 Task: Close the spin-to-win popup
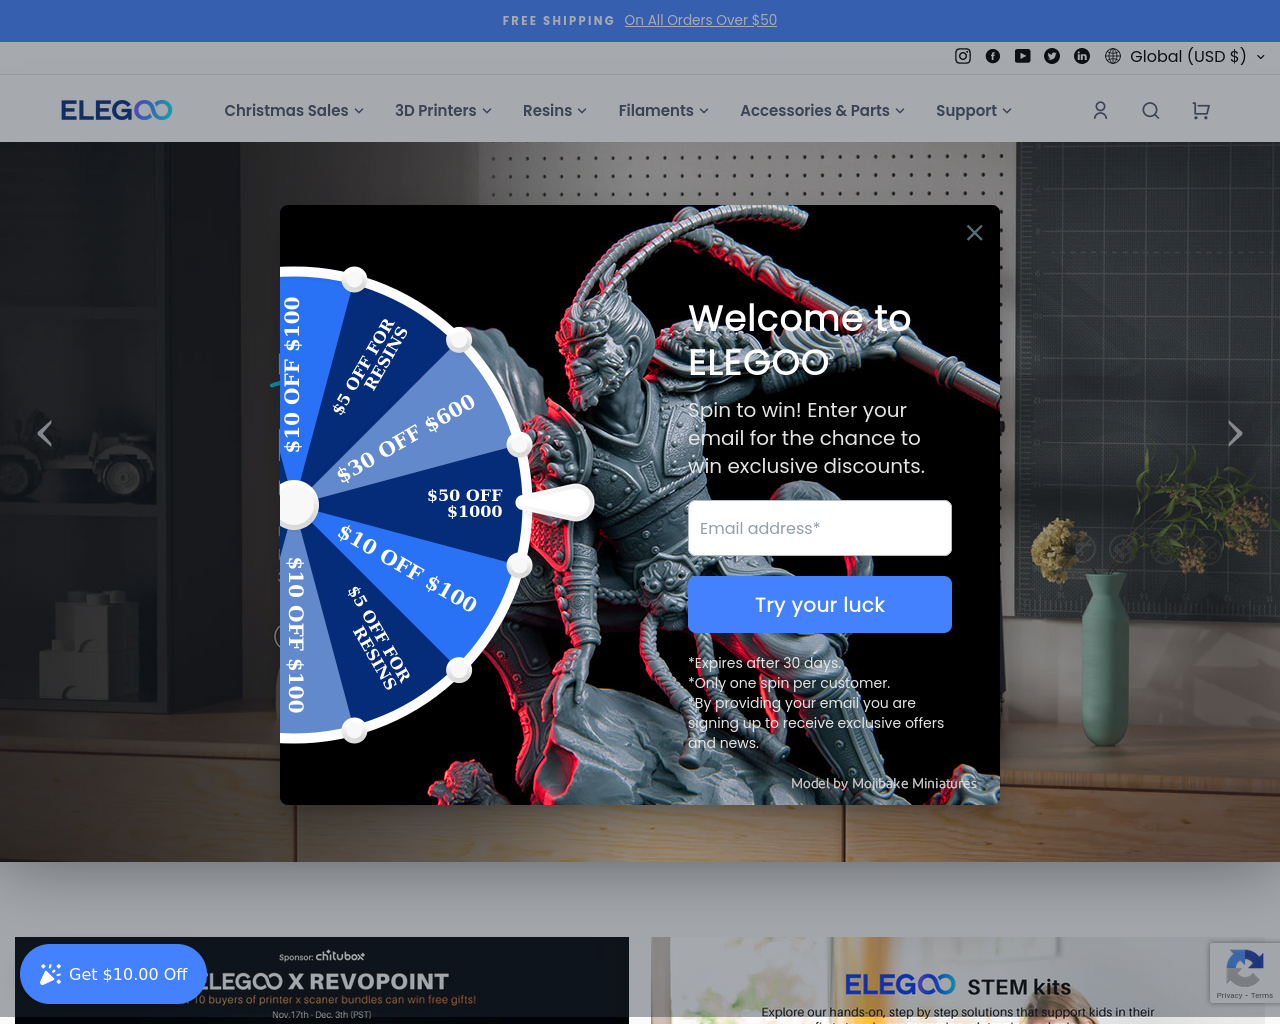pos(974,232)
